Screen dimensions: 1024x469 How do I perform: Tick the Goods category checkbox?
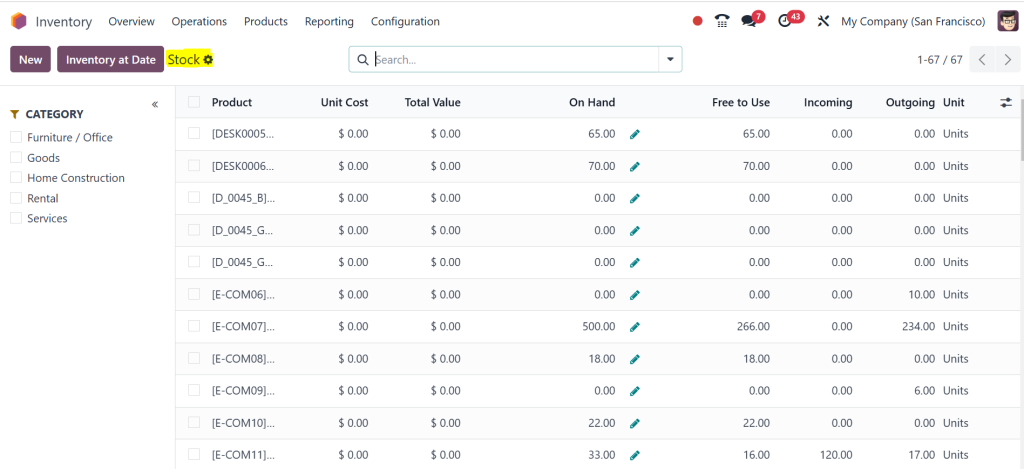coord(16,157)
